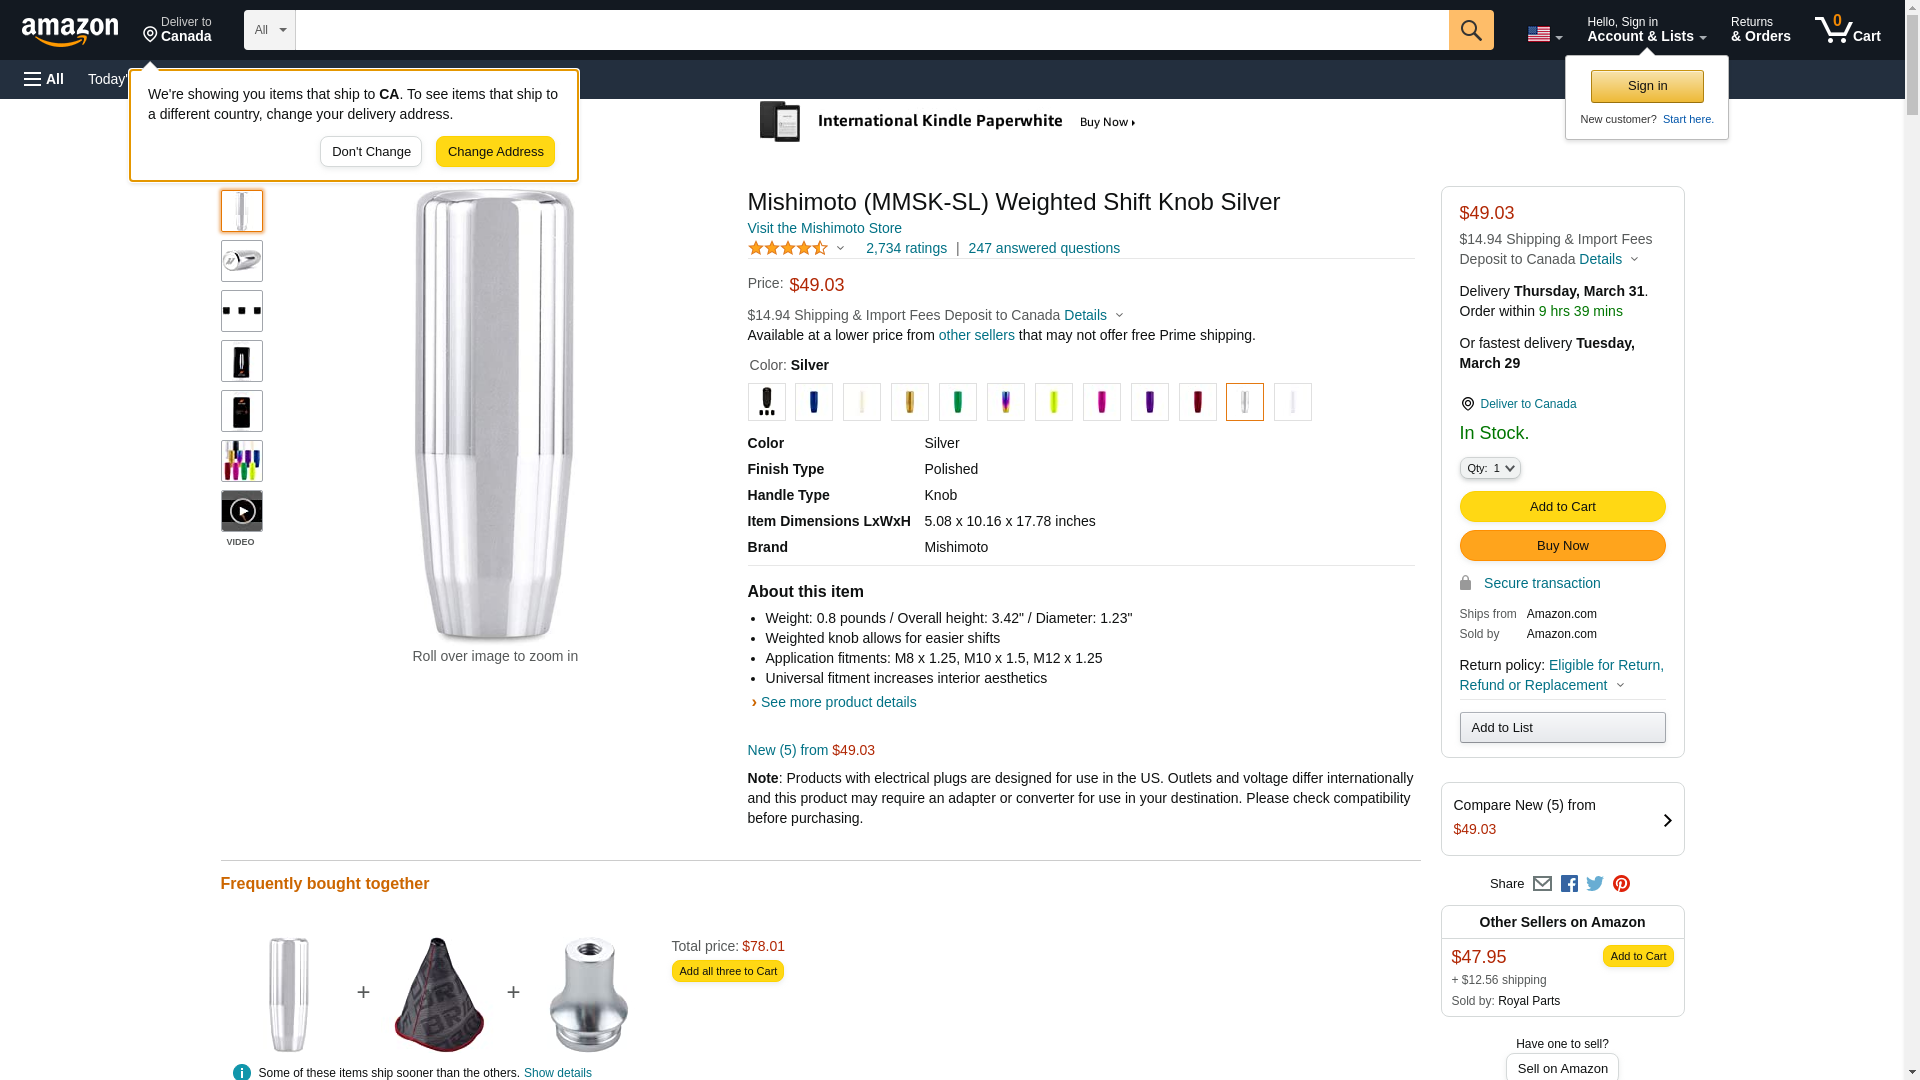Expand the star ratings breakdown arrow
Viewport: 1920px width, 1080px height.
click(x=840, y=248)
